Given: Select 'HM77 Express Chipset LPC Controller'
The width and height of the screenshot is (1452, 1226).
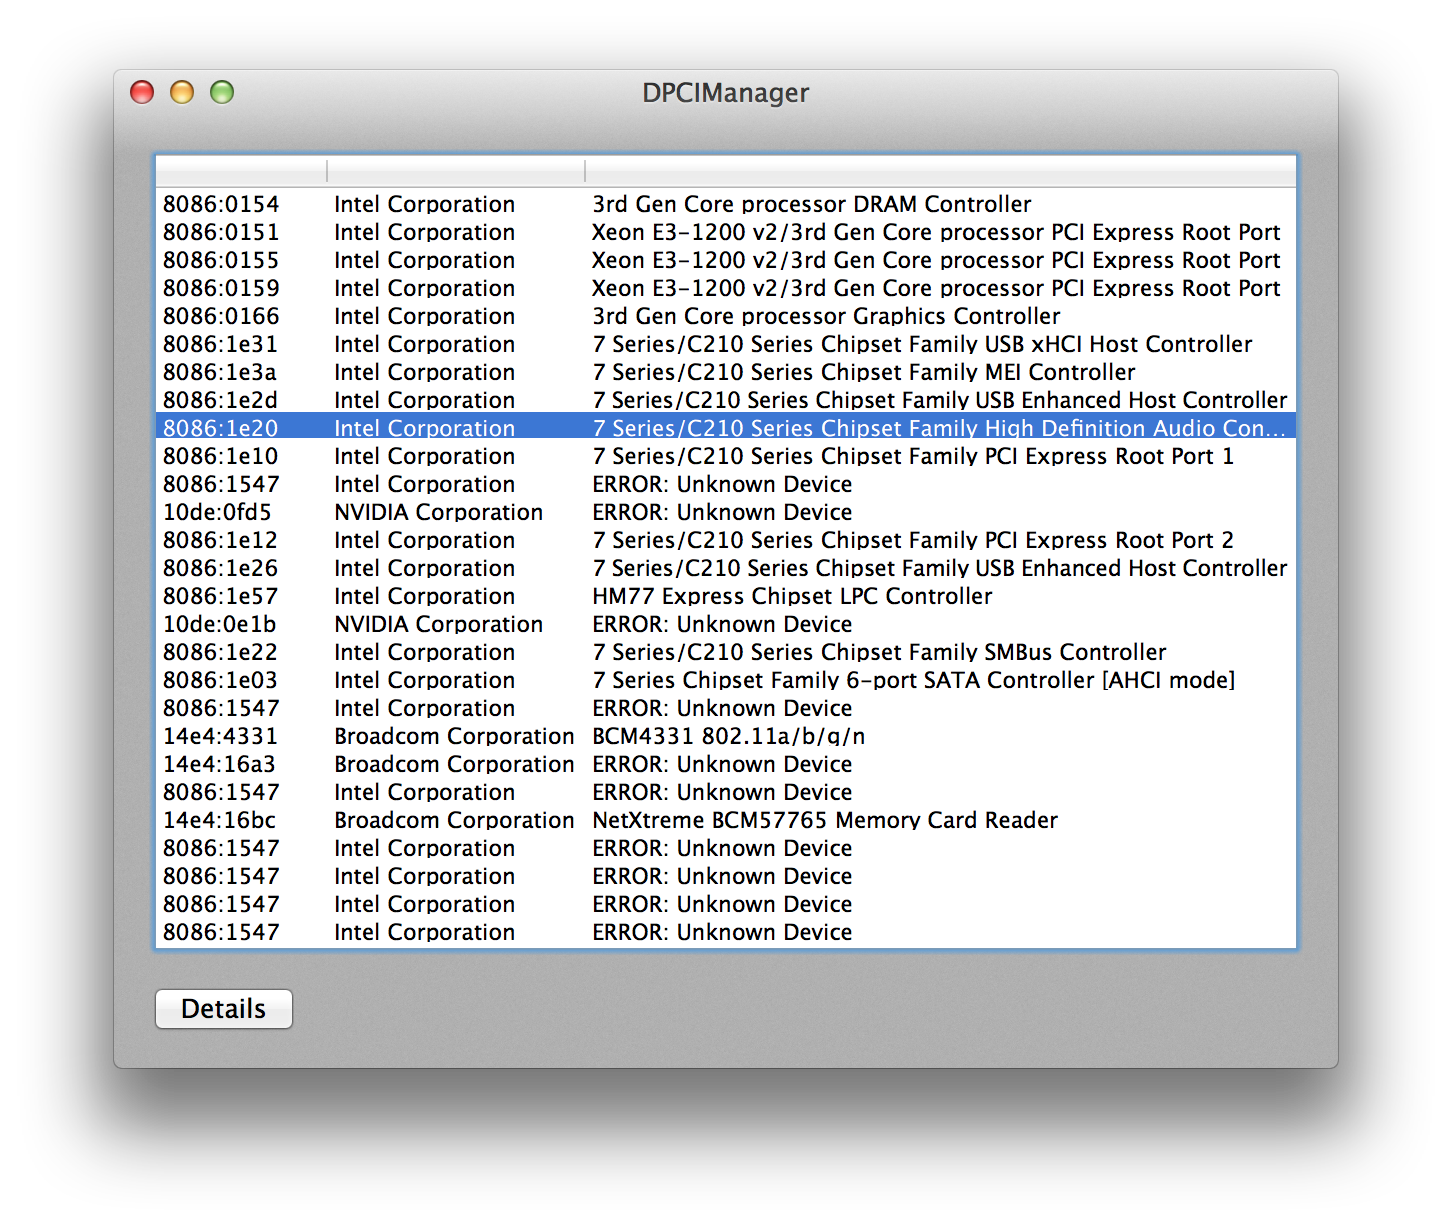Looking at the screenshot, I should coord(792,596).
